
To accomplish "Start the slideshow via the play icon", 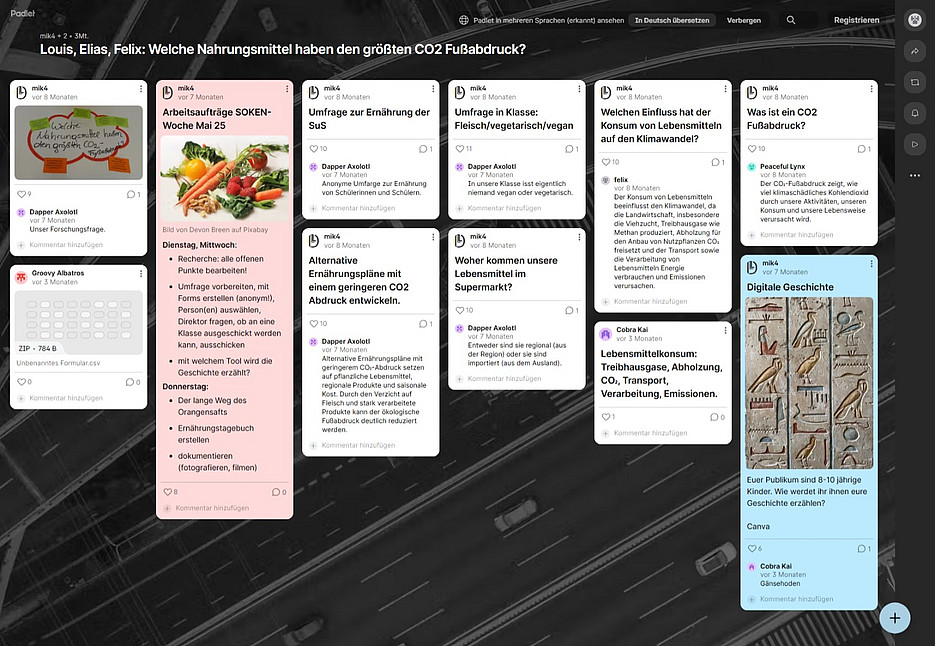I will click(914, 143).
